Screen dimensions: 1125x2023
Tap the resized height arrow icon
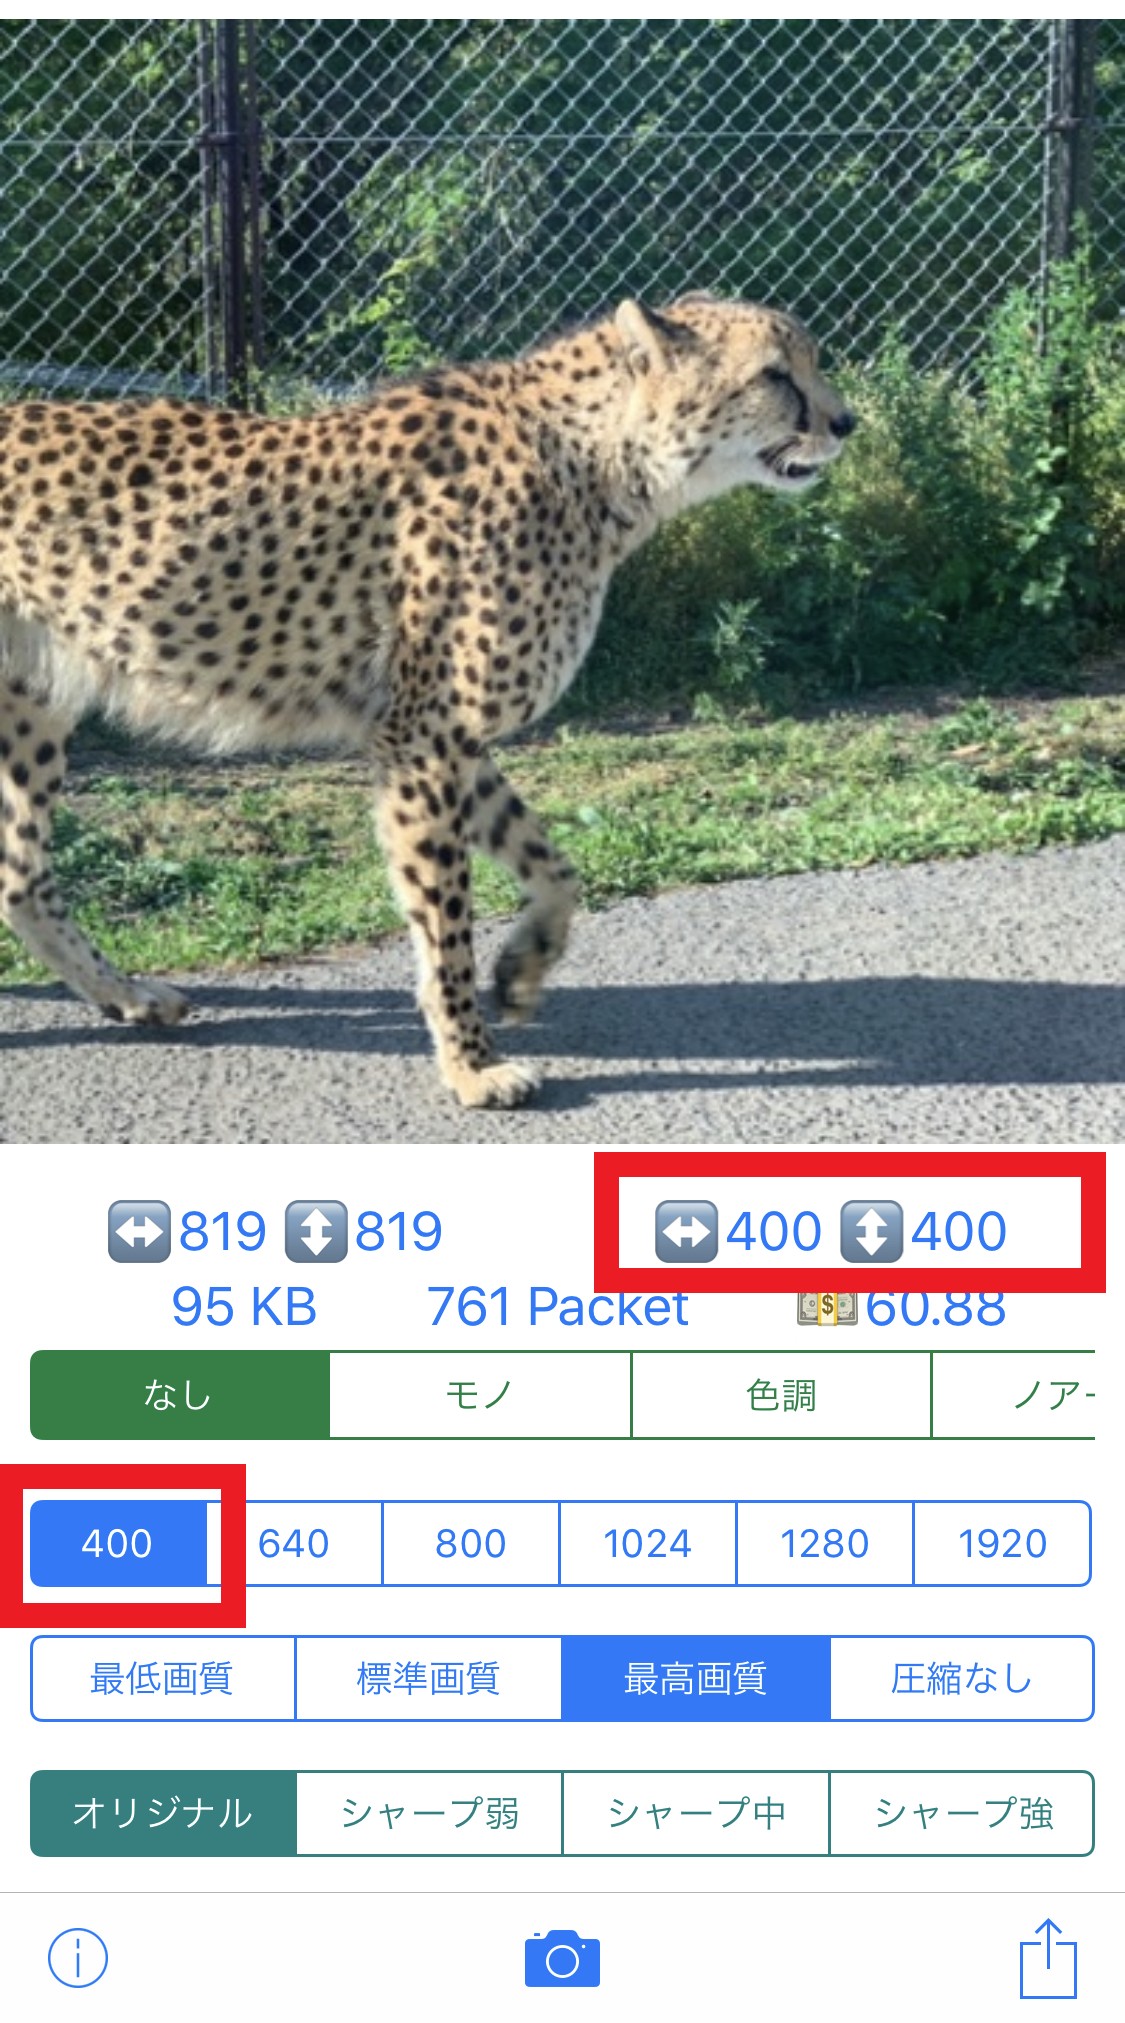point(871,1231)
